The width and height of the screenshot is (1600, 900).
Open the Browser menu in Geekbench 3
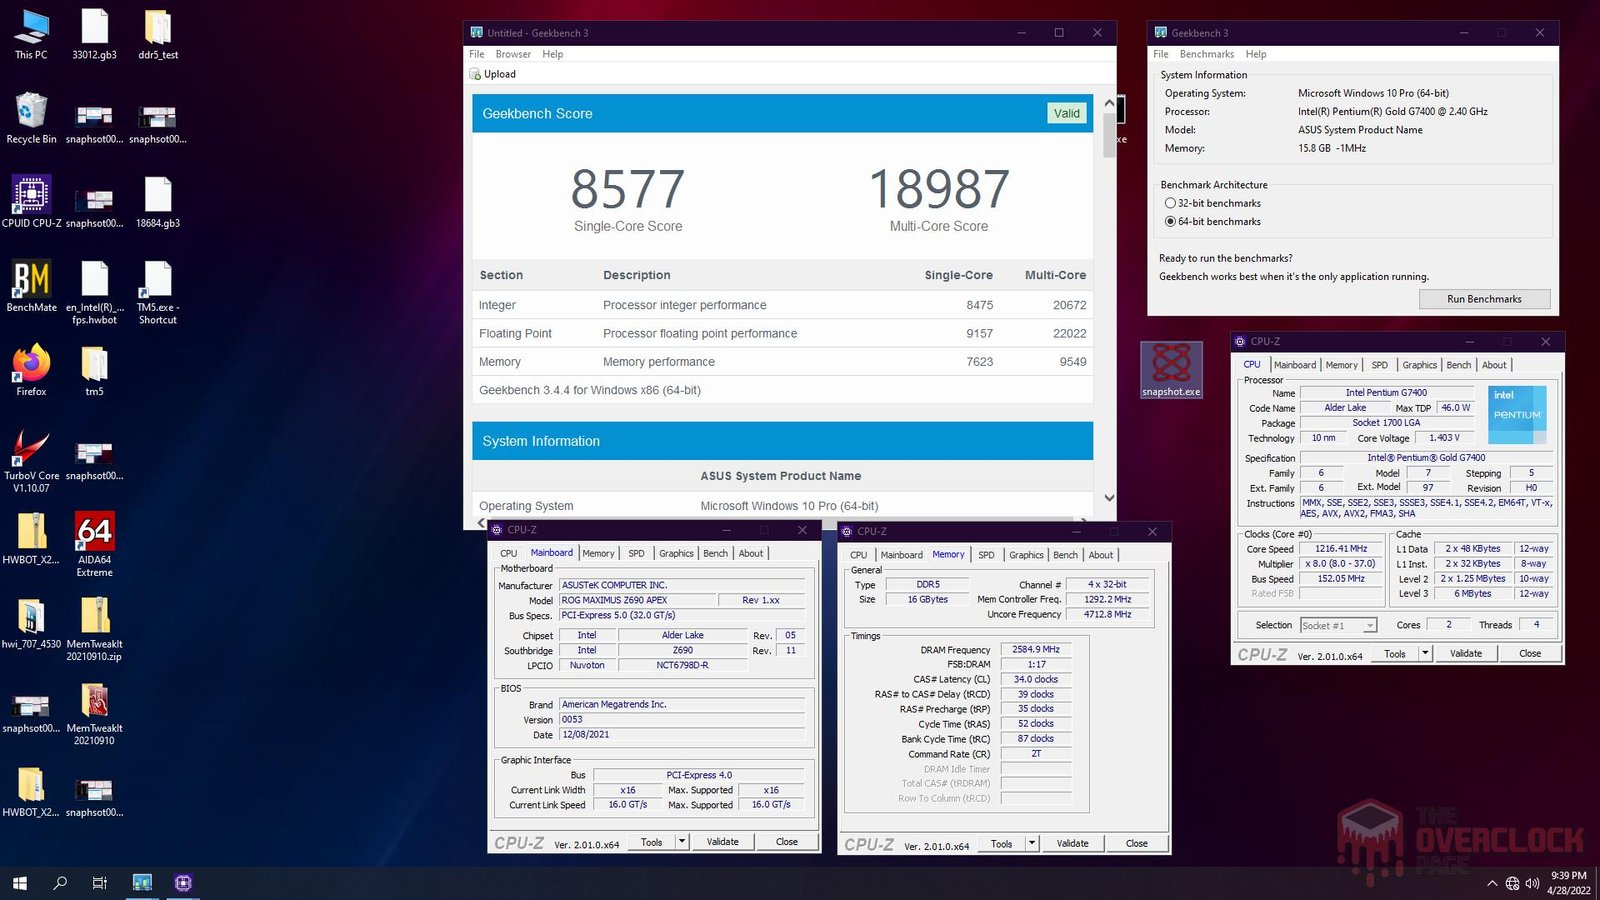pyautogui.click(x=513, y=54)
